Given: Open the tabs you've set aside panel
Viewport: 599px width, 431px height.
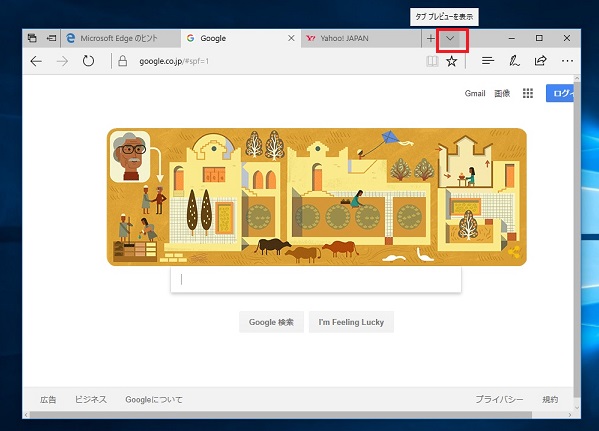Looking at the screenshot, I should (x=32, y=38).
